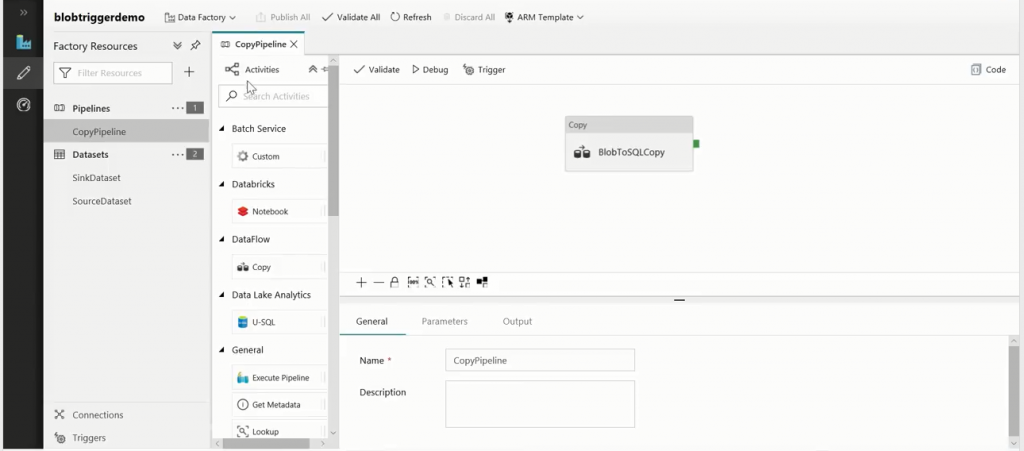Collapse all Factory Resources double chevron
Image resolution: width=1024 pixels, height=451 pixels.
177,46
